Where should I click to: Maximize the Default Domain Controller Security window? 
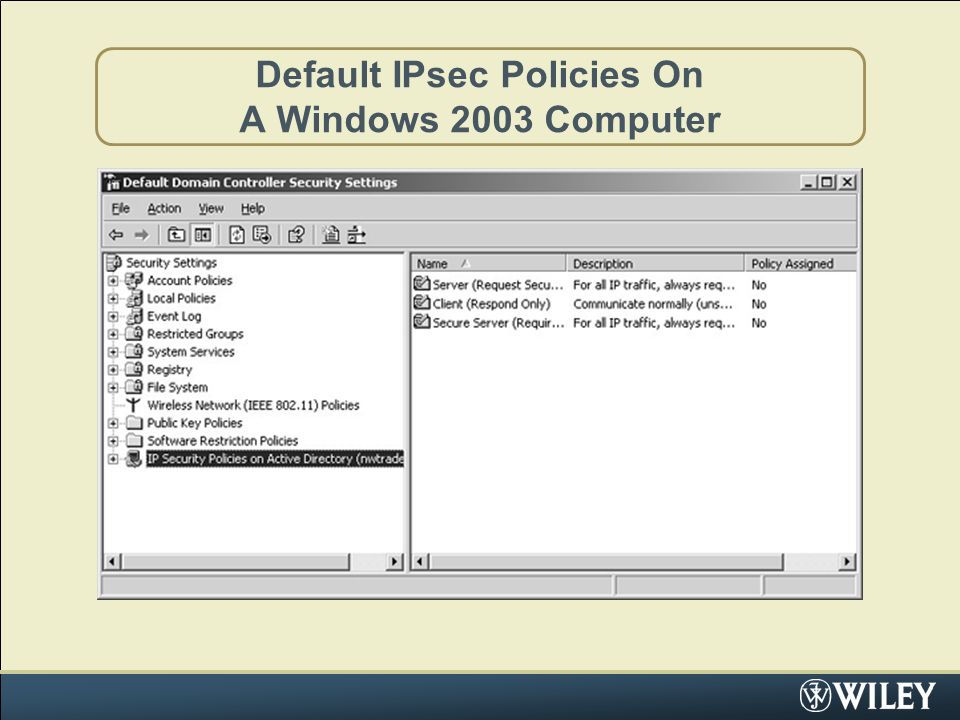pyautogui.click(x=827, y=182)
